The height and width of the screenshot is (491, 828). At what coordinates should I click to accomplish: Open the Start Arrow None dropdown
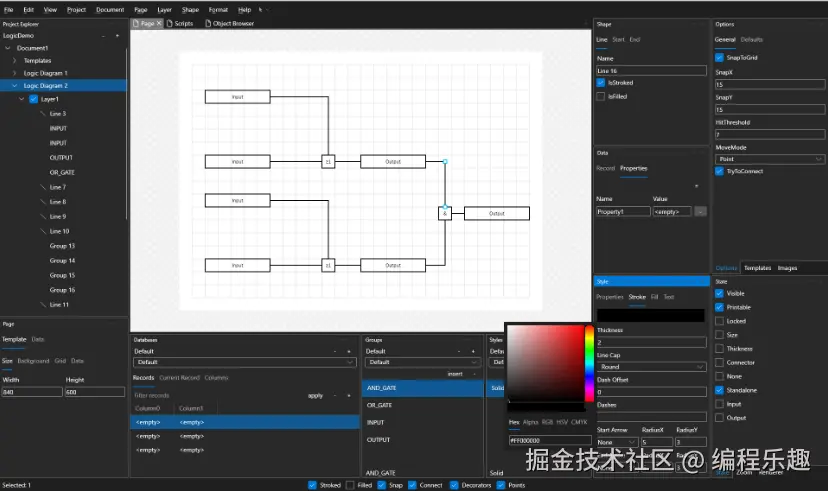coord(617,442)
